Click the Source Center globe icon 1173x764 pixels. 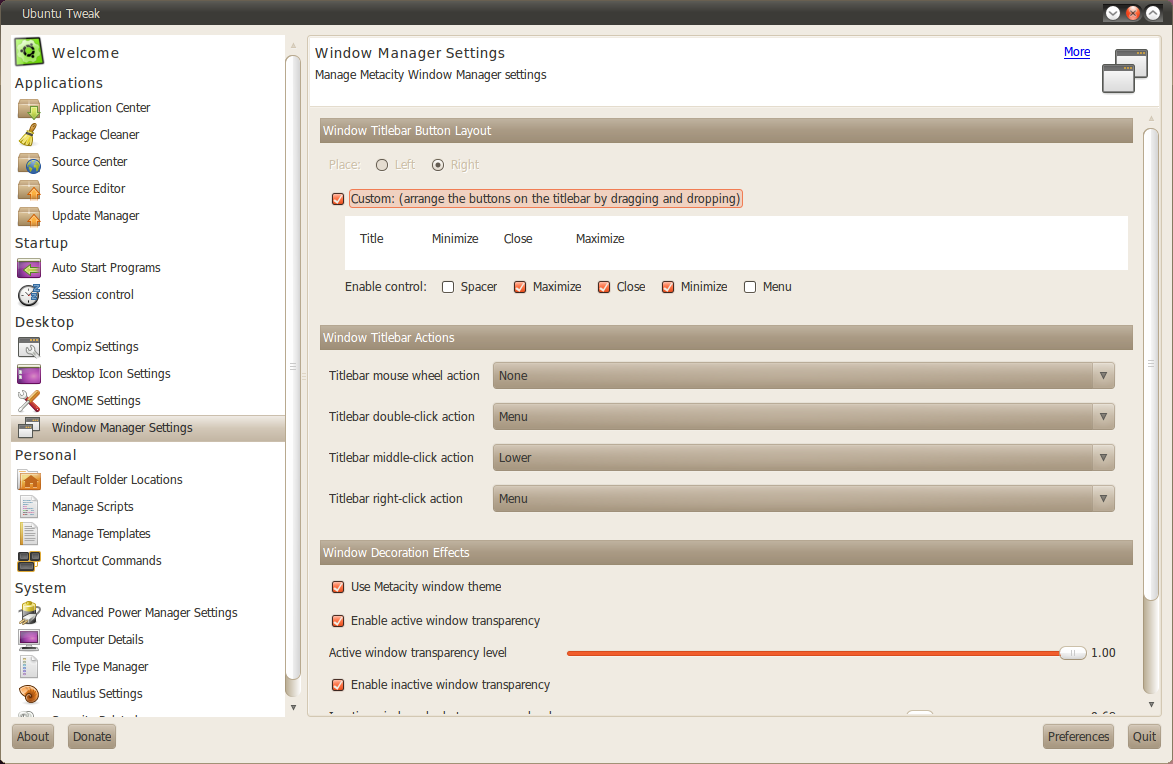pos(29,162)
